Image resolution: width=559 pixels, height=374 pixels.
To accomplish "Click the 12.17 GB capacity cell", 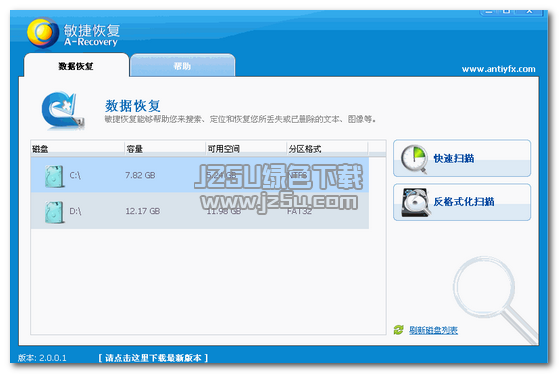I will coord(143,211).
